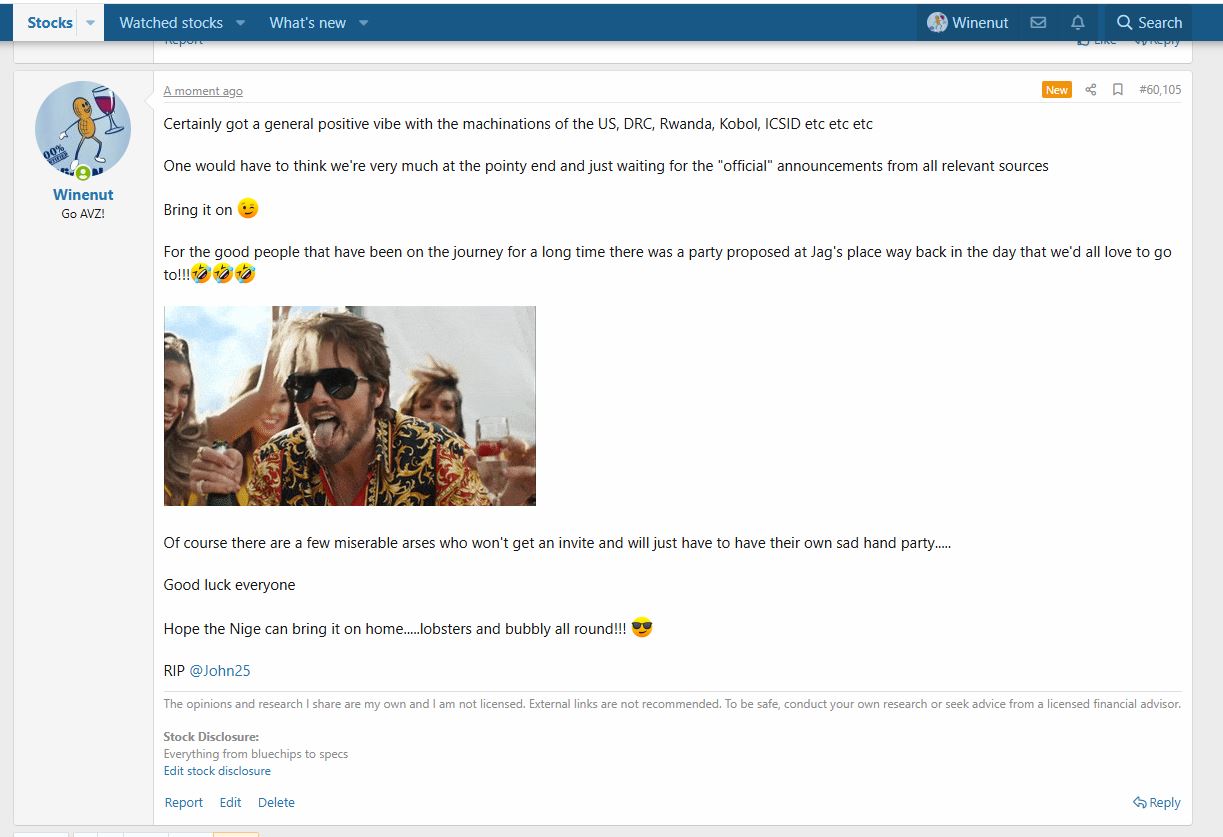Go to the Watched stocks menu

[x=171, y=22]
